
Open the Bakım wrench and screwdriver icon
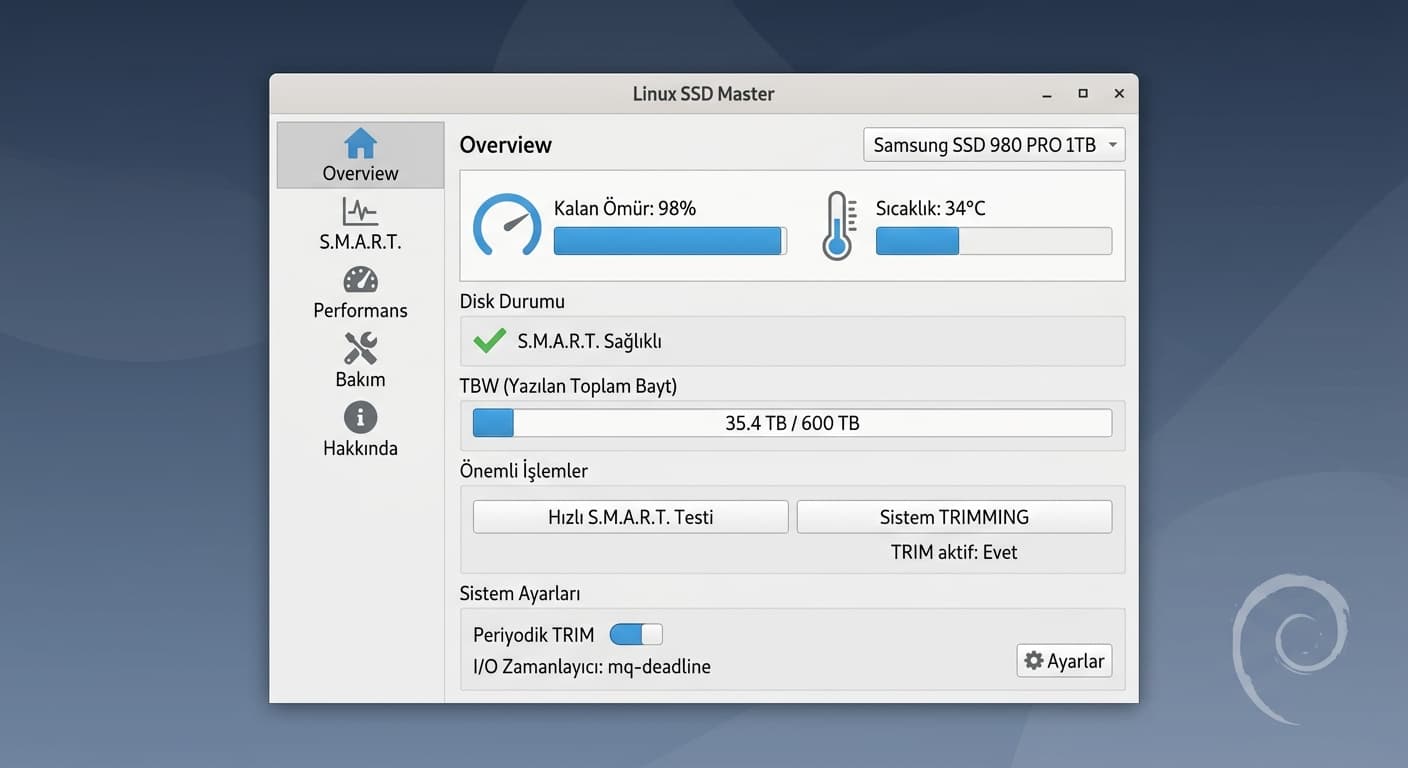(360, 348)
